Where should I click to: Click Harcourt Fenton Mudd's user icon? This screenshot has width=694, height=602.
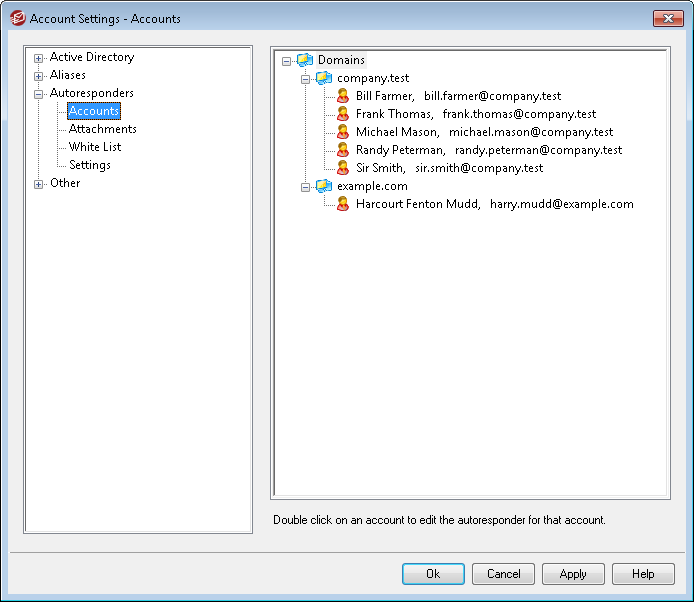pos(343,204)
